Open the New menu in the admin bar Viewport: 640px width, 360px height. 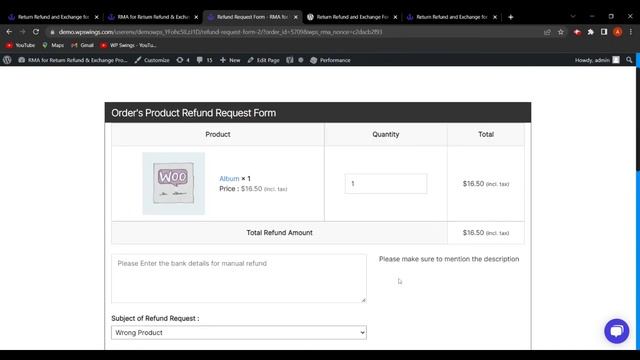tap(230, 60)
